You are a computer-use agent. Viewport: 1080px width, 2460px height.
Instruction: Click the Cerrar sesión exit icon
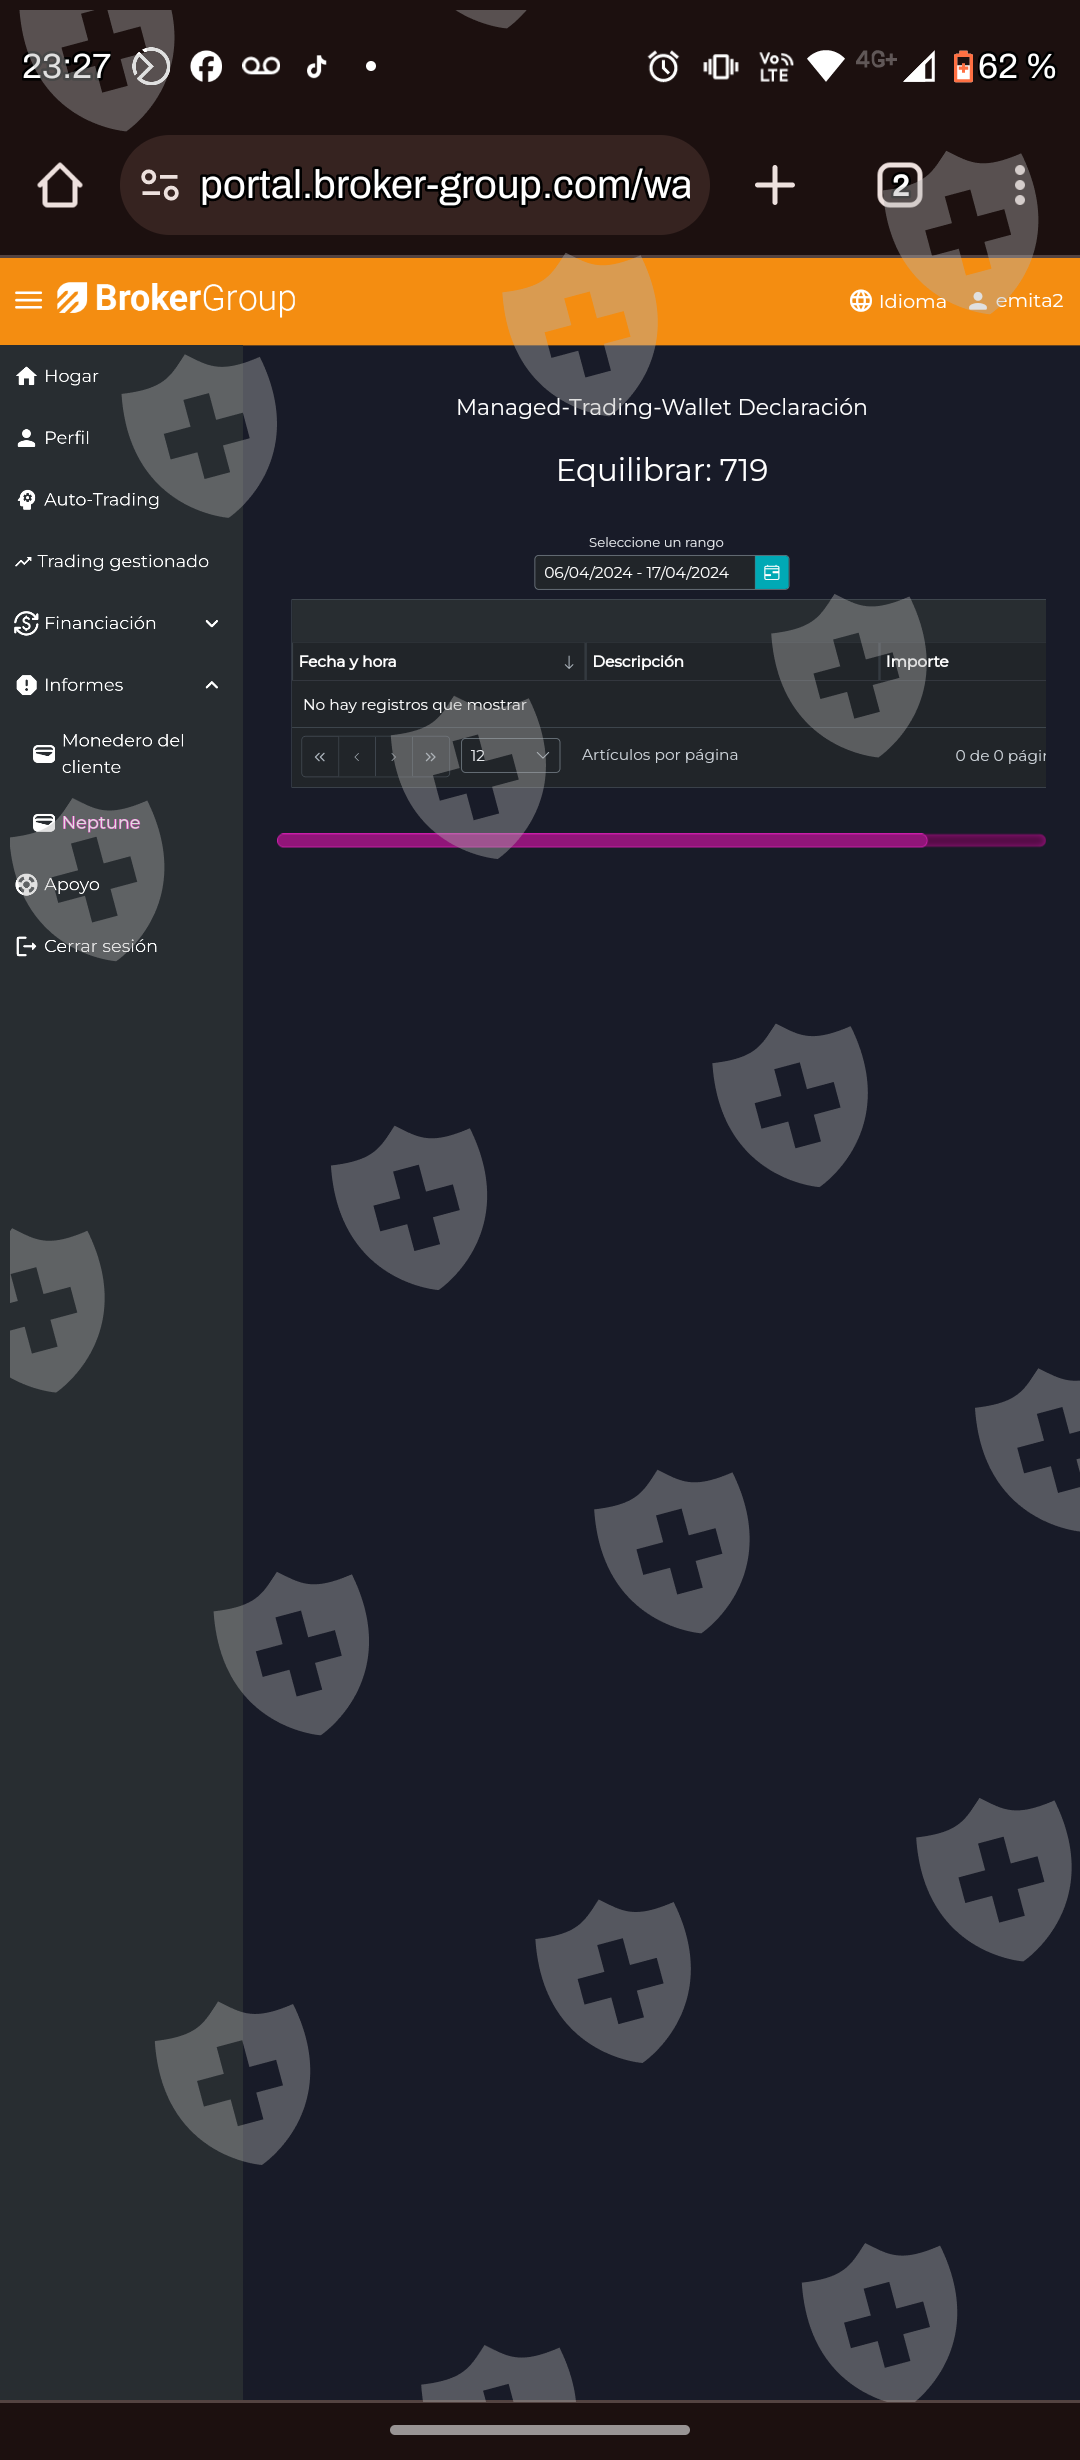pos(27,947)
